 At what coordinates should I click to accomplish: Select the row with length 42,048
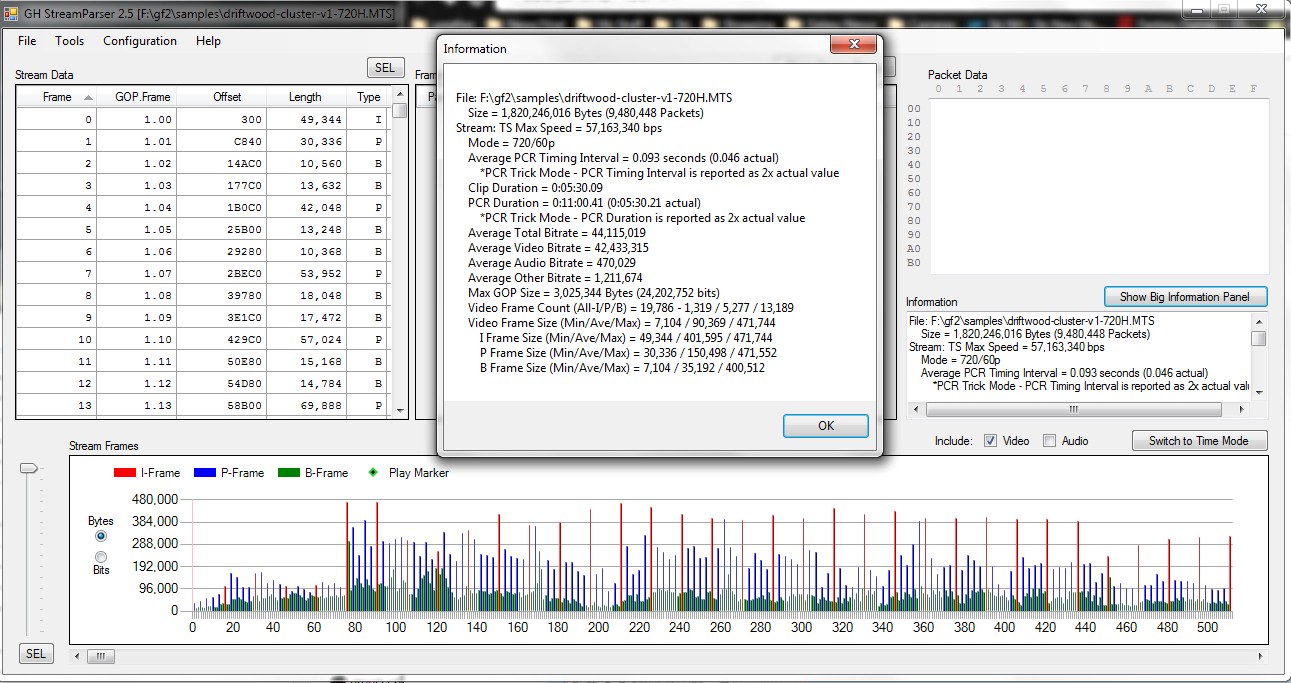(x=204, y=208)
